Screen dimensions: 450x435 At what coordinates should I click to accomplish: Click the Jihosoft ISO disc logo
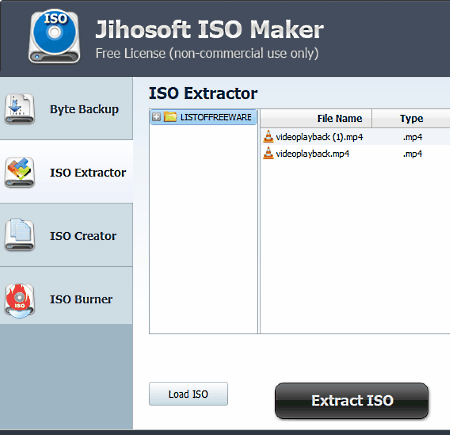click(x=54, y=36)
